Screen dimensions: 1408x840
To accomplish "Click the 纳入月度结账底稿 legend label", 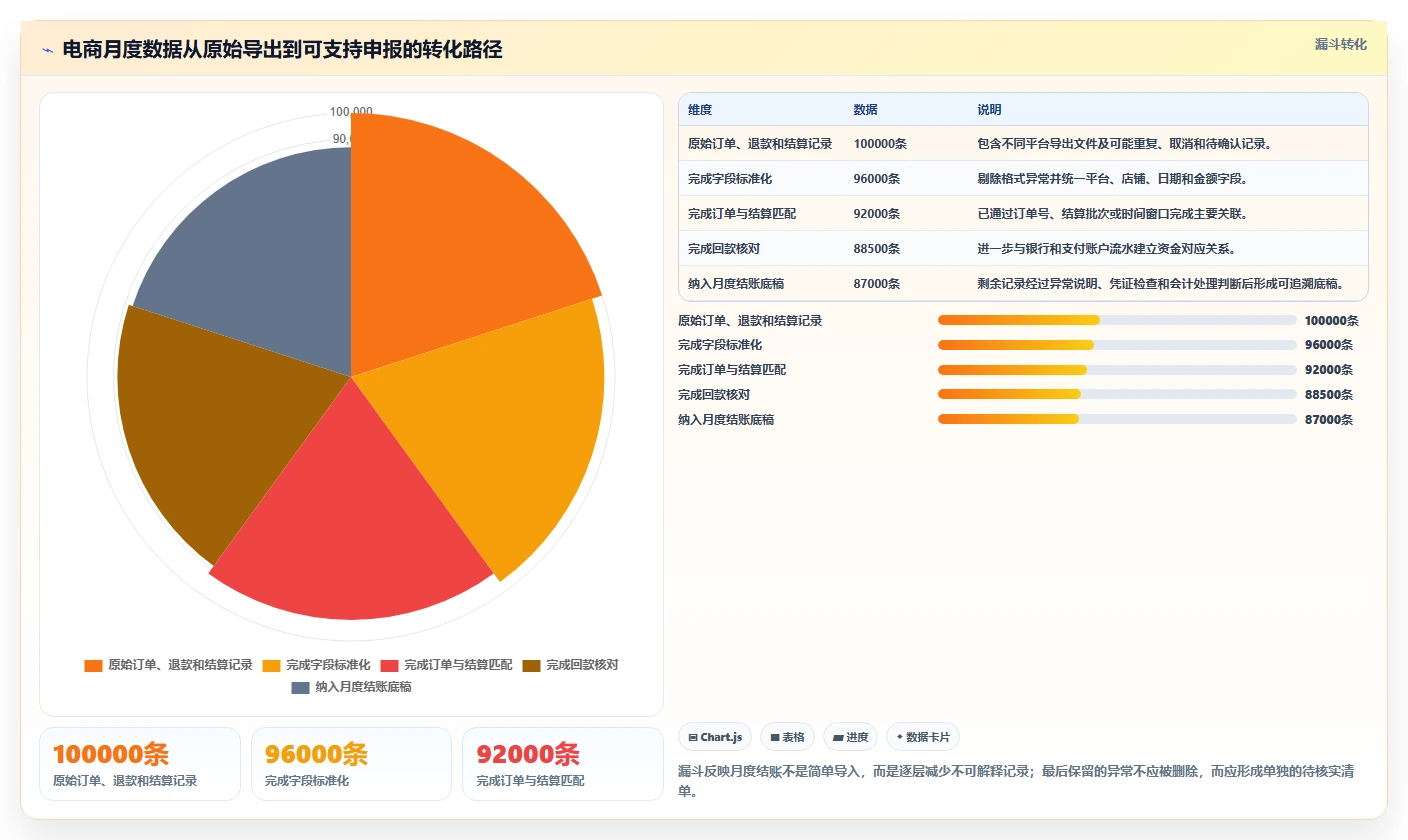I will point(364,687).
